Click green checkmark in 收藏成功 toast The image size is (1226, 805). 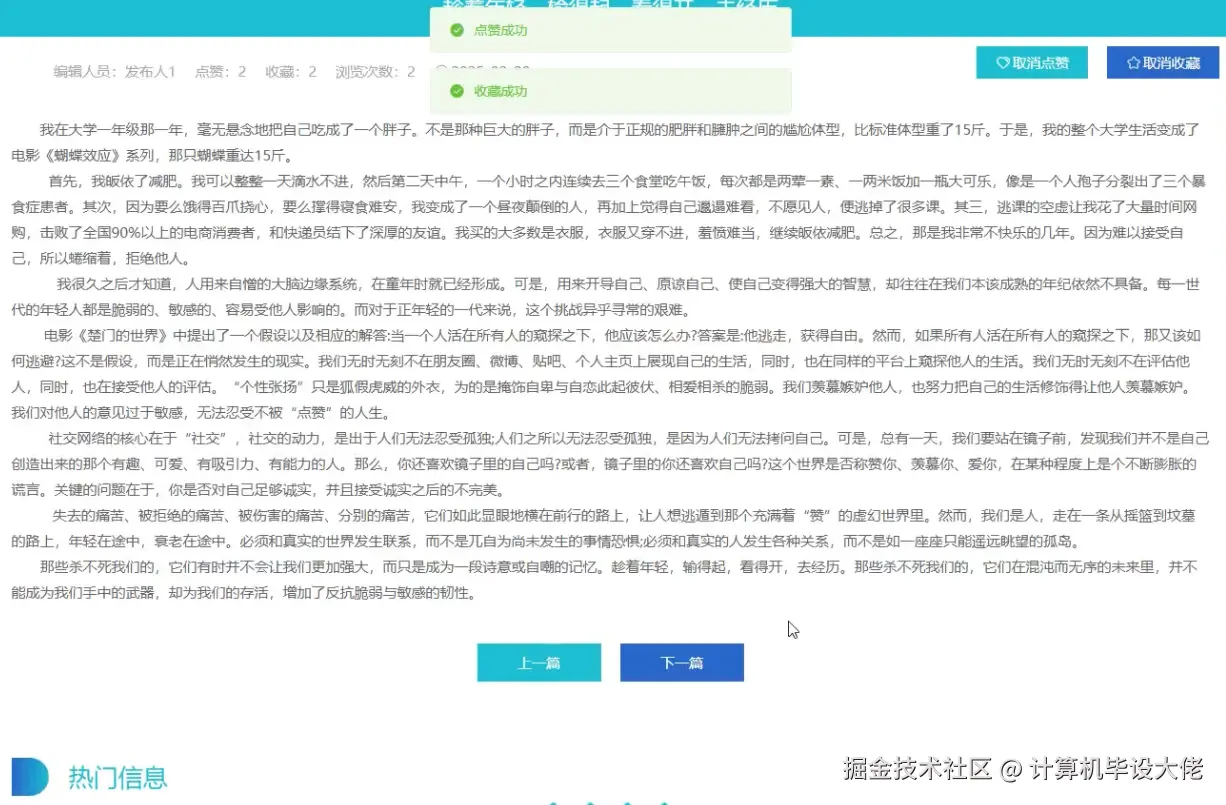(456, 90)
